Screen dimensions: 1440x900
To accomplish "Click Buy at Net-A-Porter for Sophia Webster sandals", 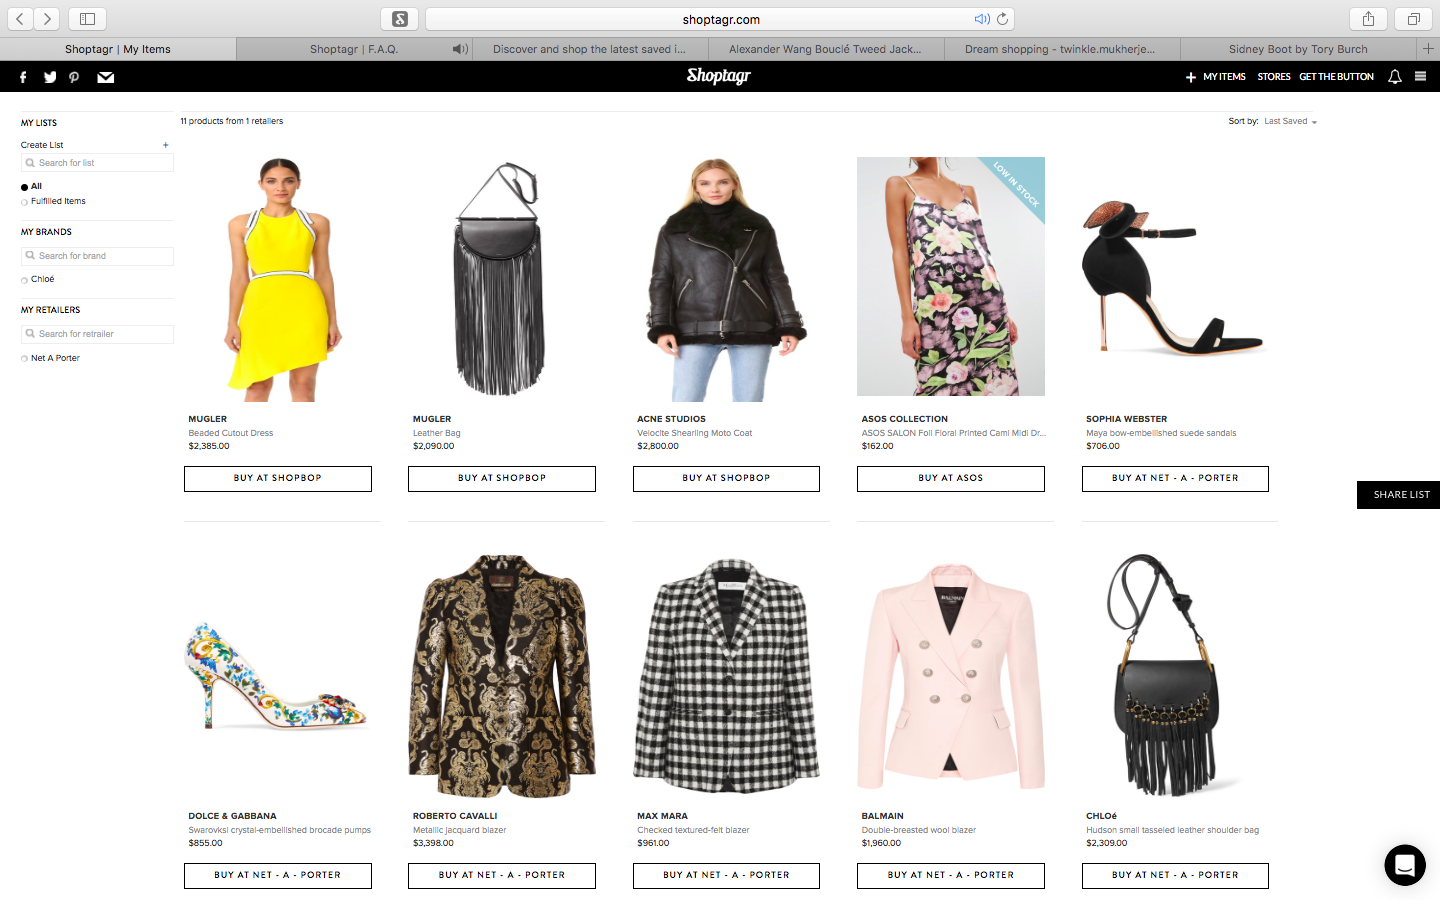I will pyautogui.click(x=1175, y=479).
